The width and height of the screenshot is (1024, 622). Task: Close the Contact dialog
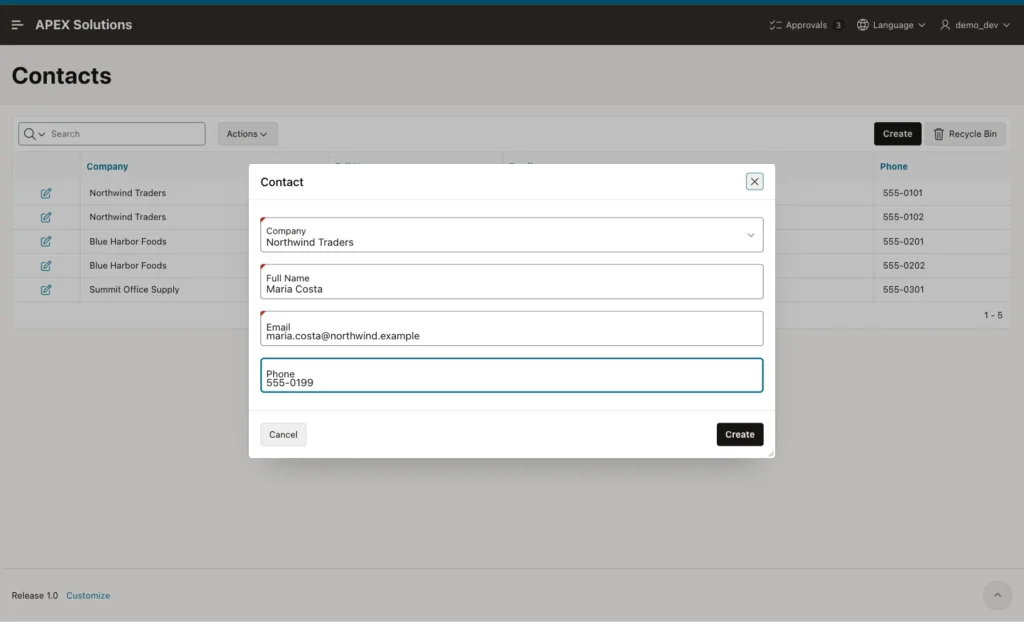click(x=754, y=182)
